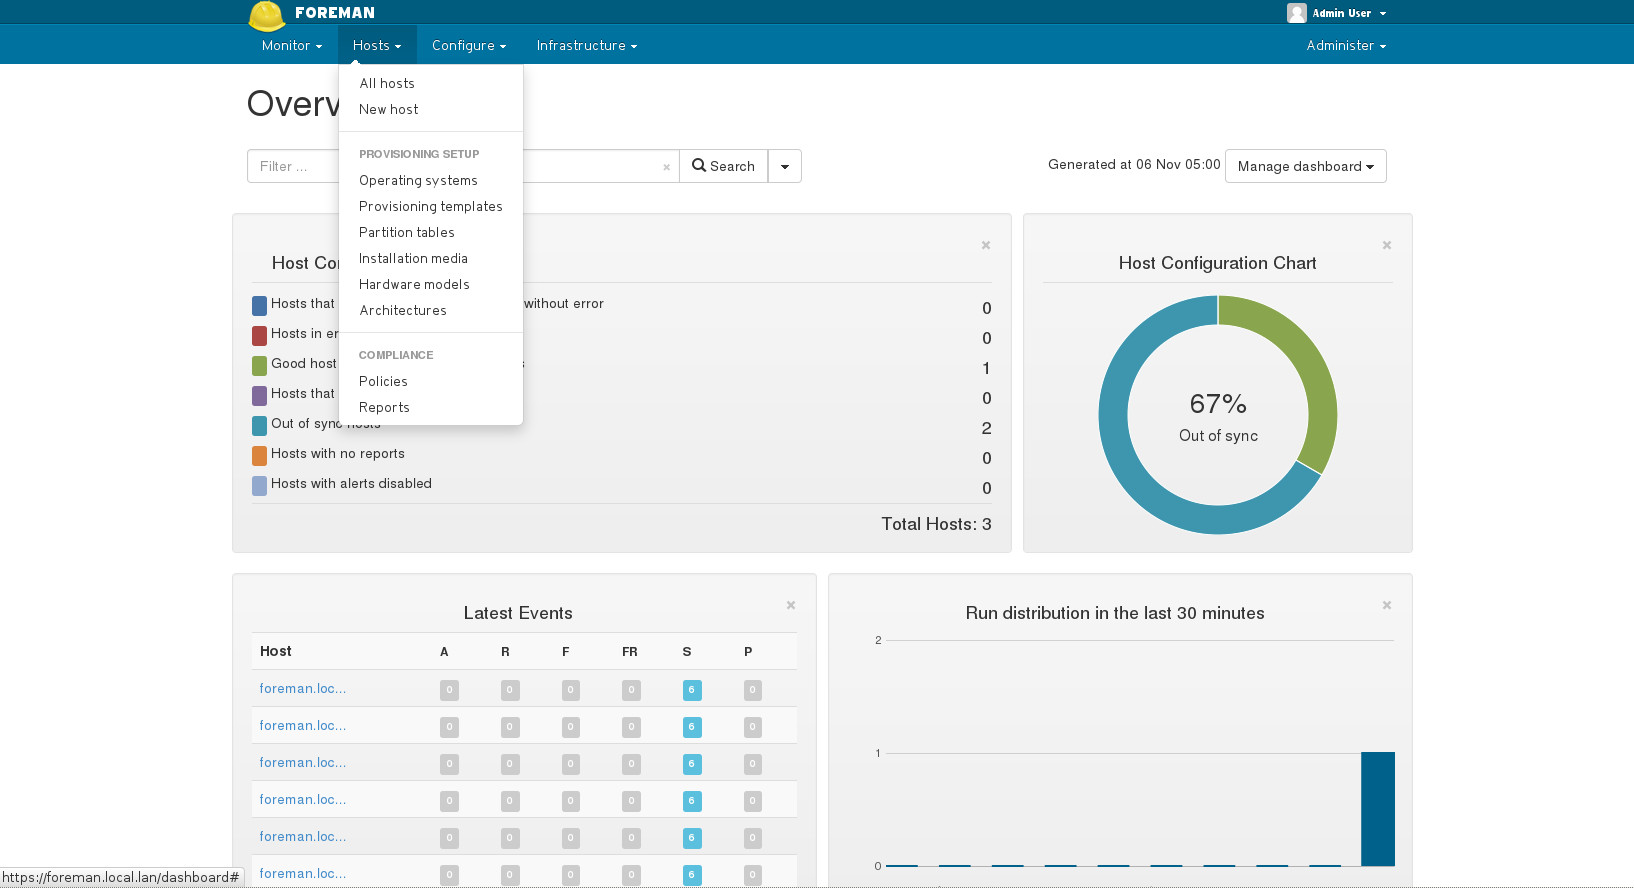Click Generated at 06 Nov 05:00 text

click(x=1134, y=164)
